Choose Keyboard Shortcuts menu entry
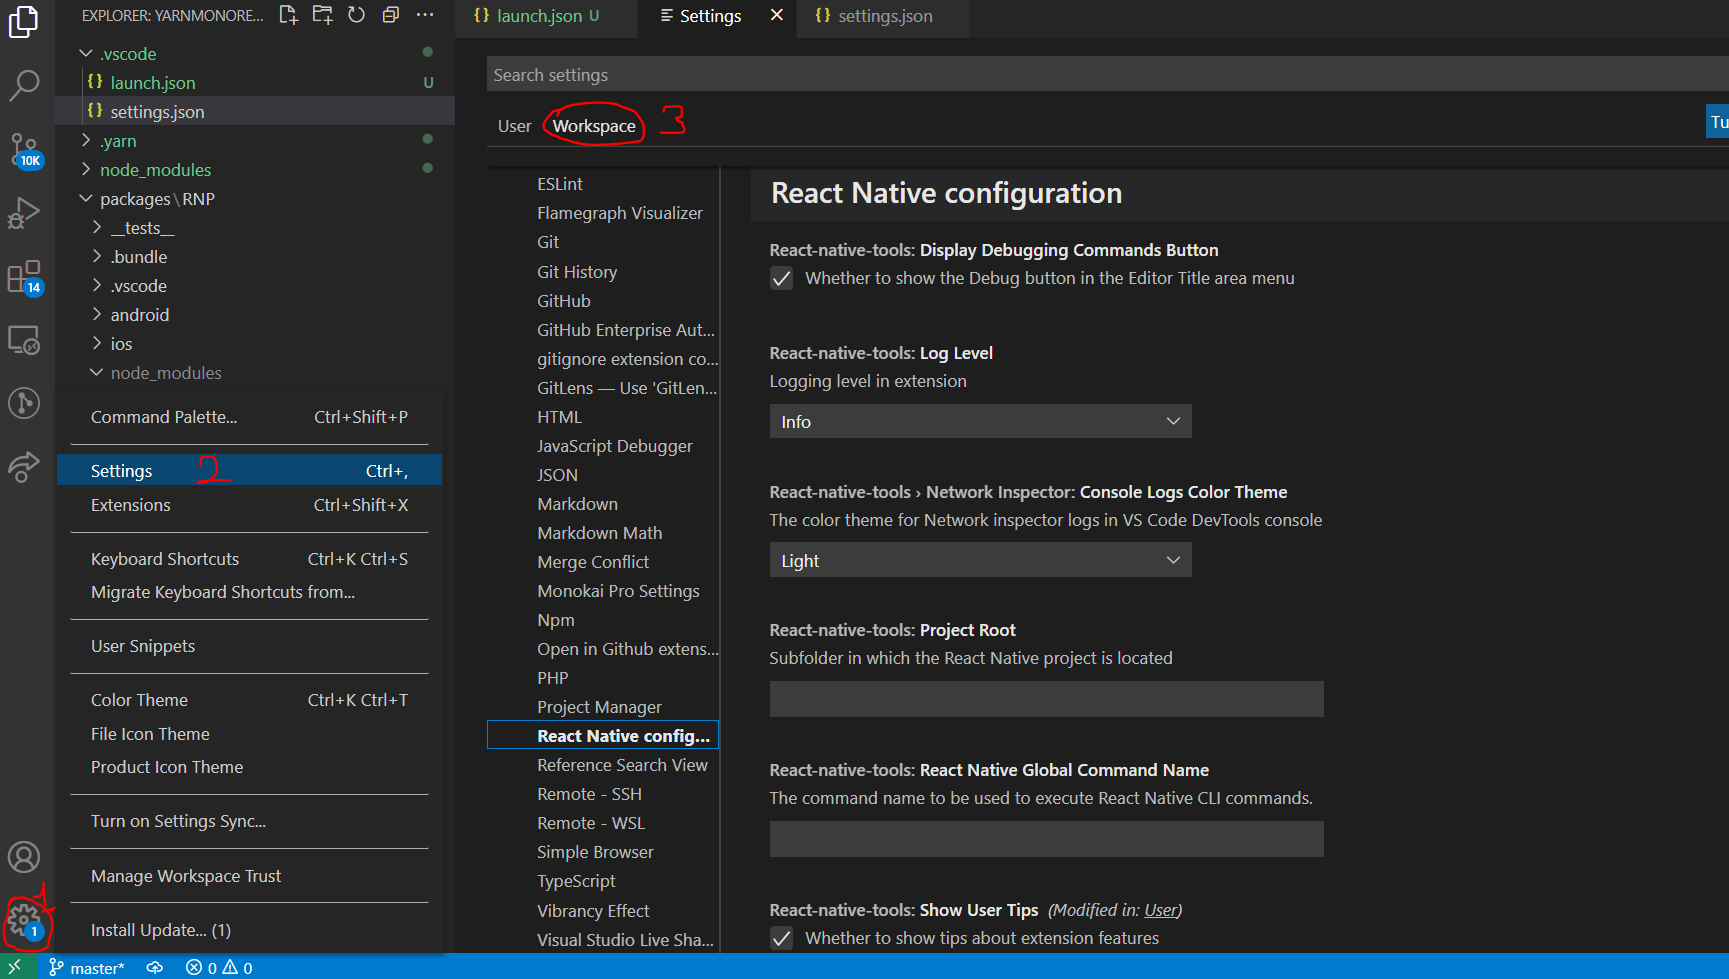Viewport: 1729px width, 979px height. point(249,559)
